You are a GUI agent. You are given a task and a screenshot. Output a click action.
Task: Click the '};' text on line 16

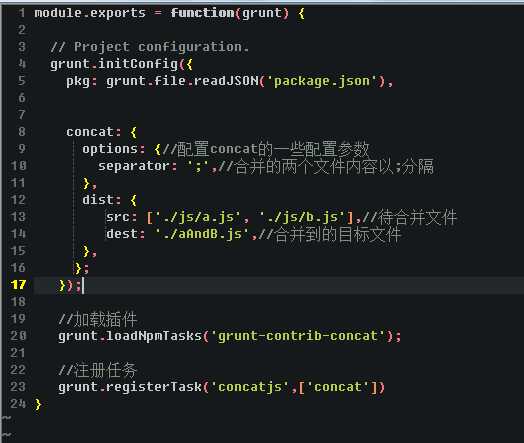[x=82, y=268]
